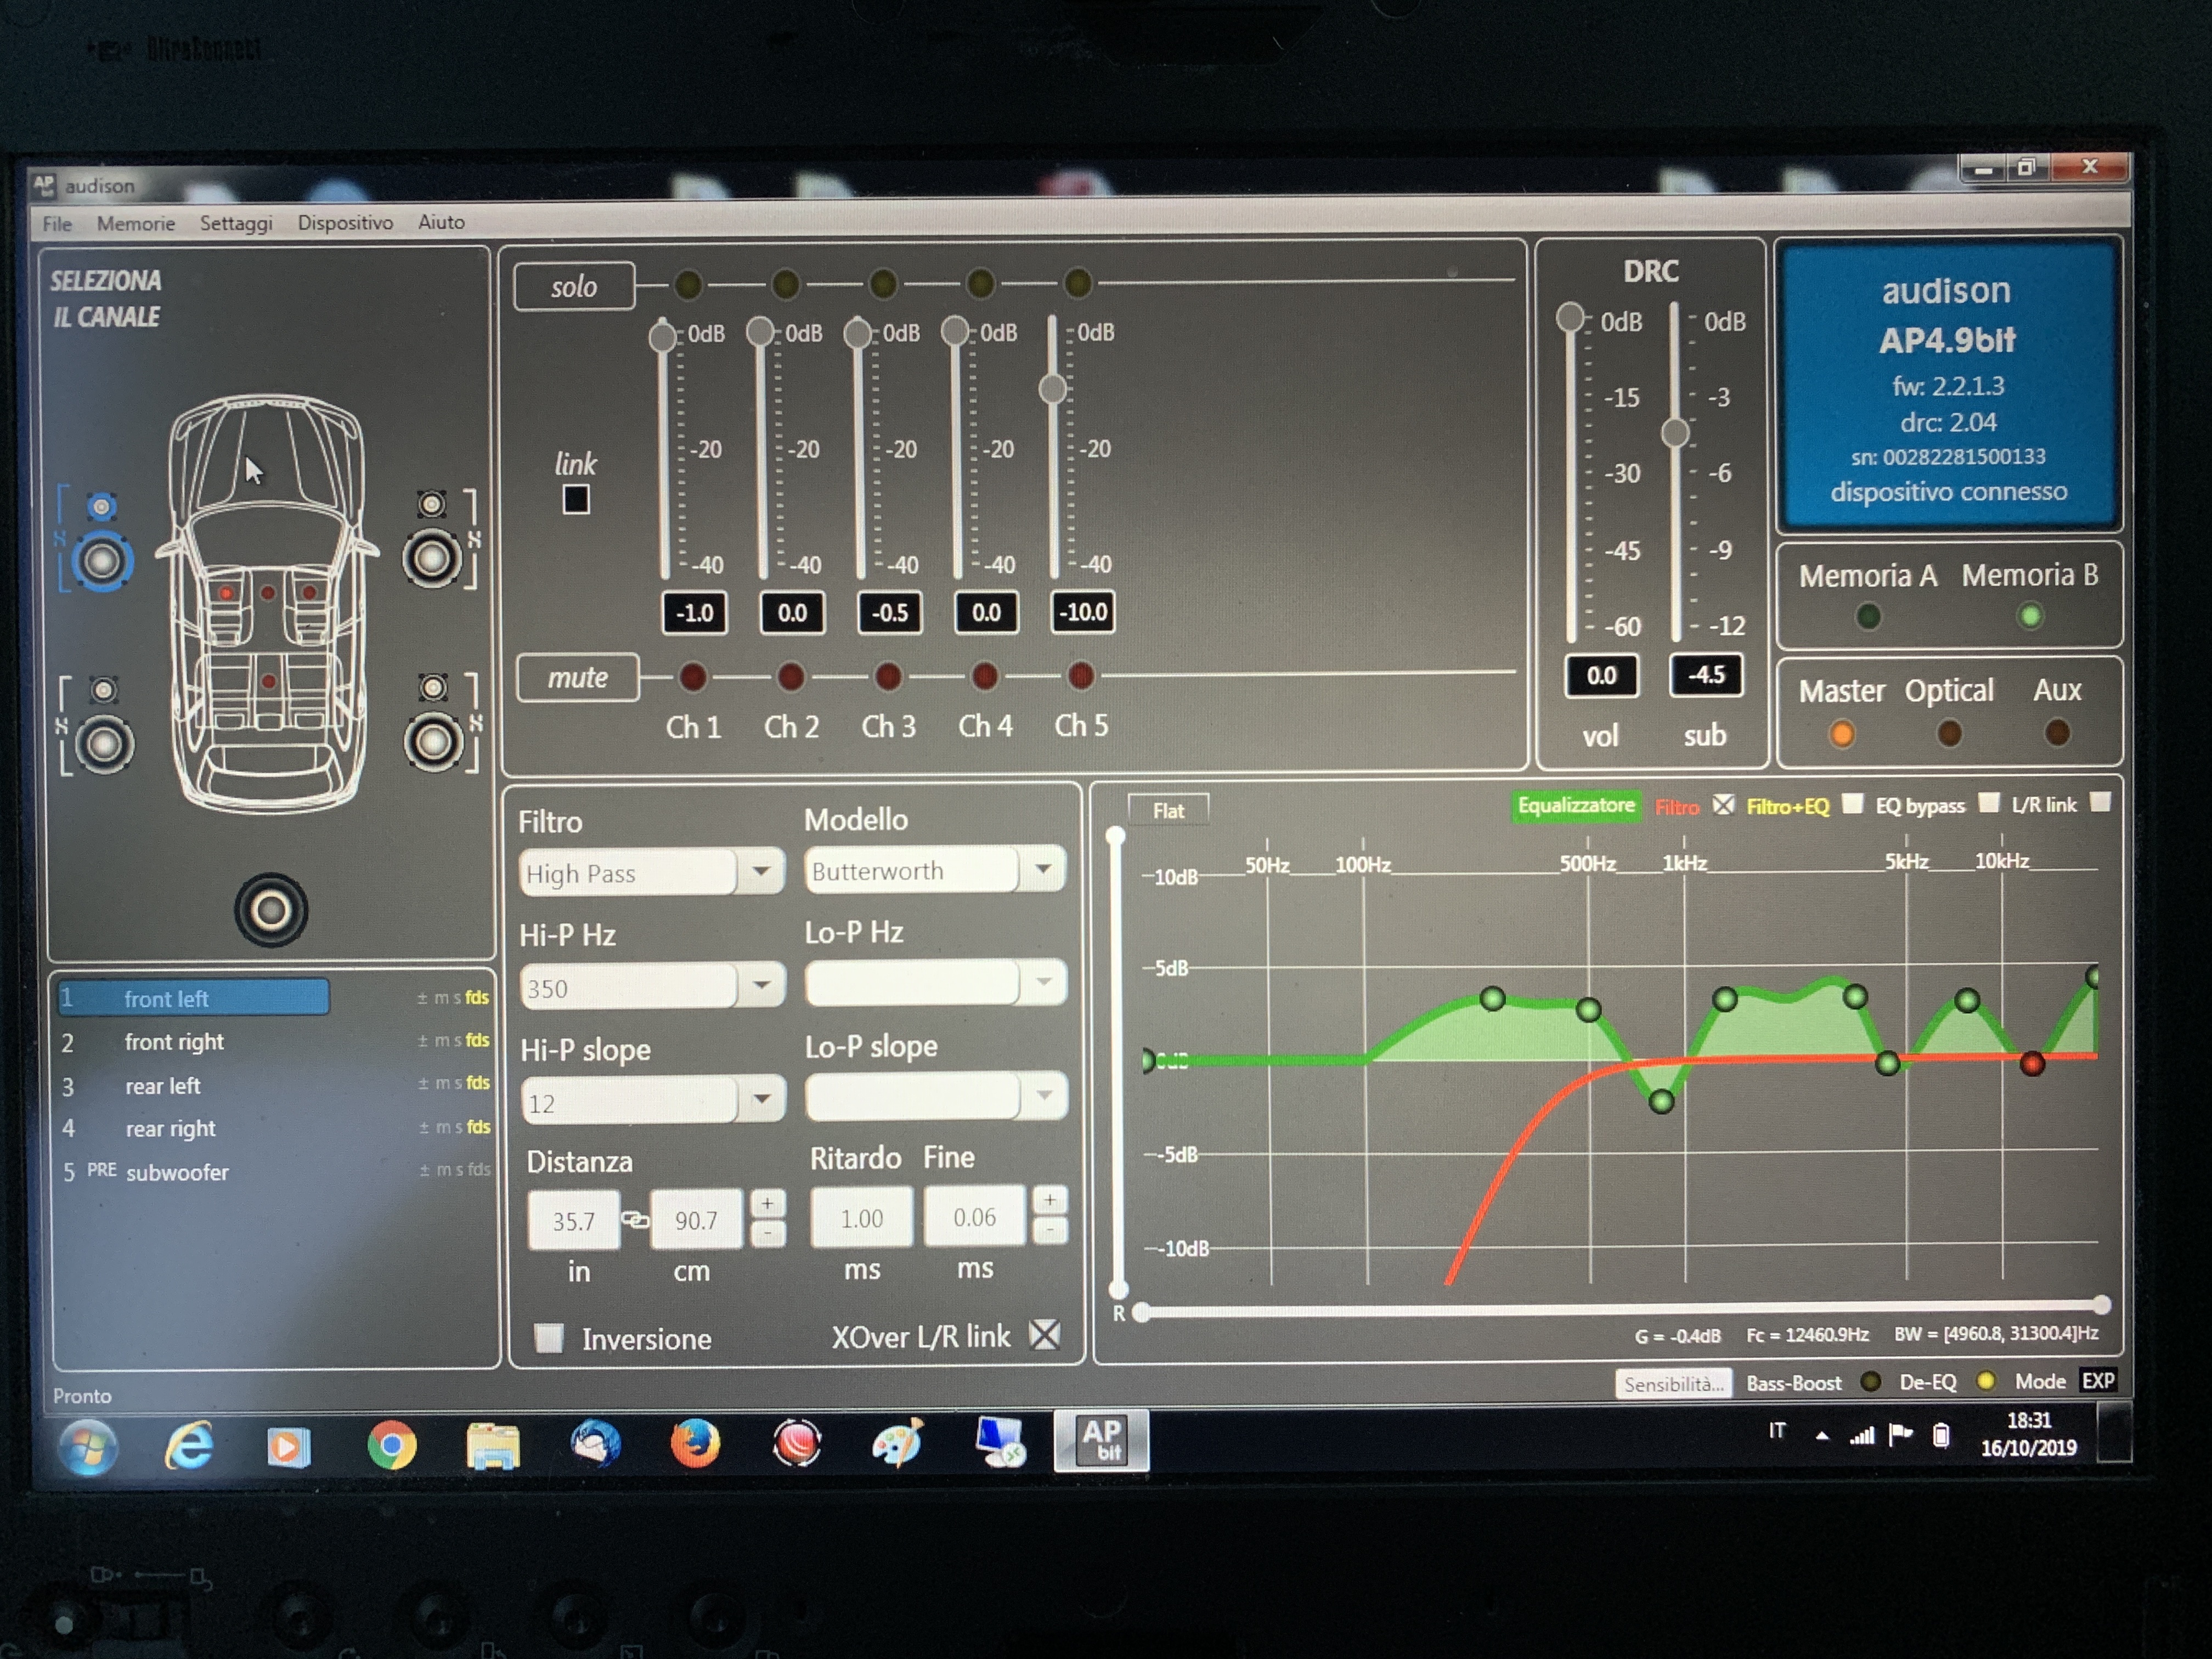Toggle the channel link checkbox
Viewport: 2212px width, 1659px height.
(576, 499)
